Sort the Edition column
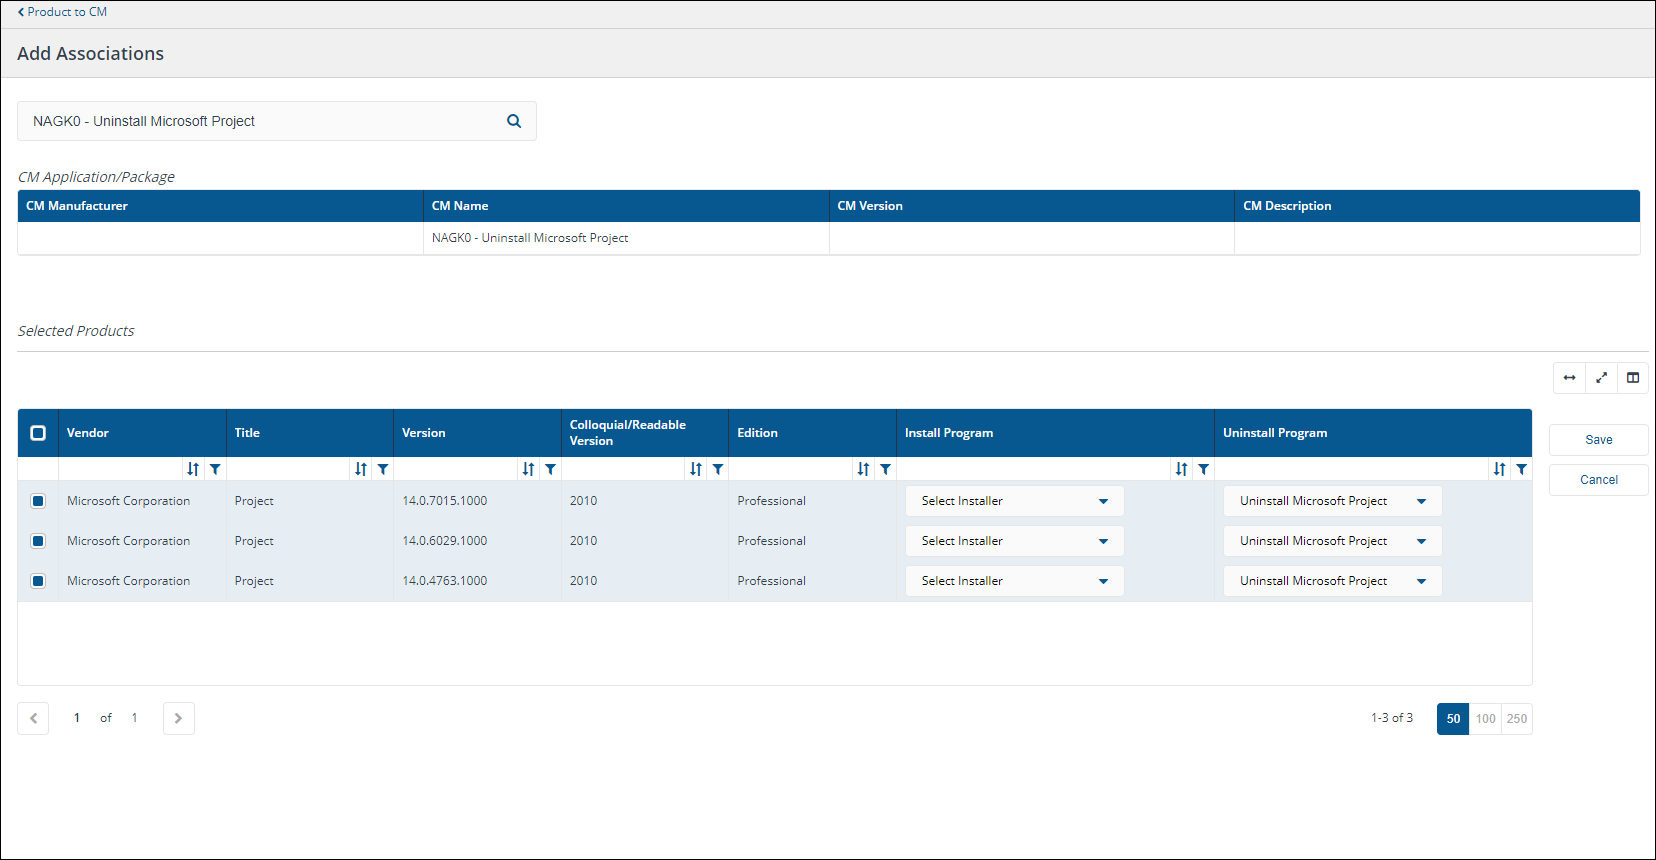Viewport: 1656px width, 860px height. pyautogui.click(x=863, y=469)
